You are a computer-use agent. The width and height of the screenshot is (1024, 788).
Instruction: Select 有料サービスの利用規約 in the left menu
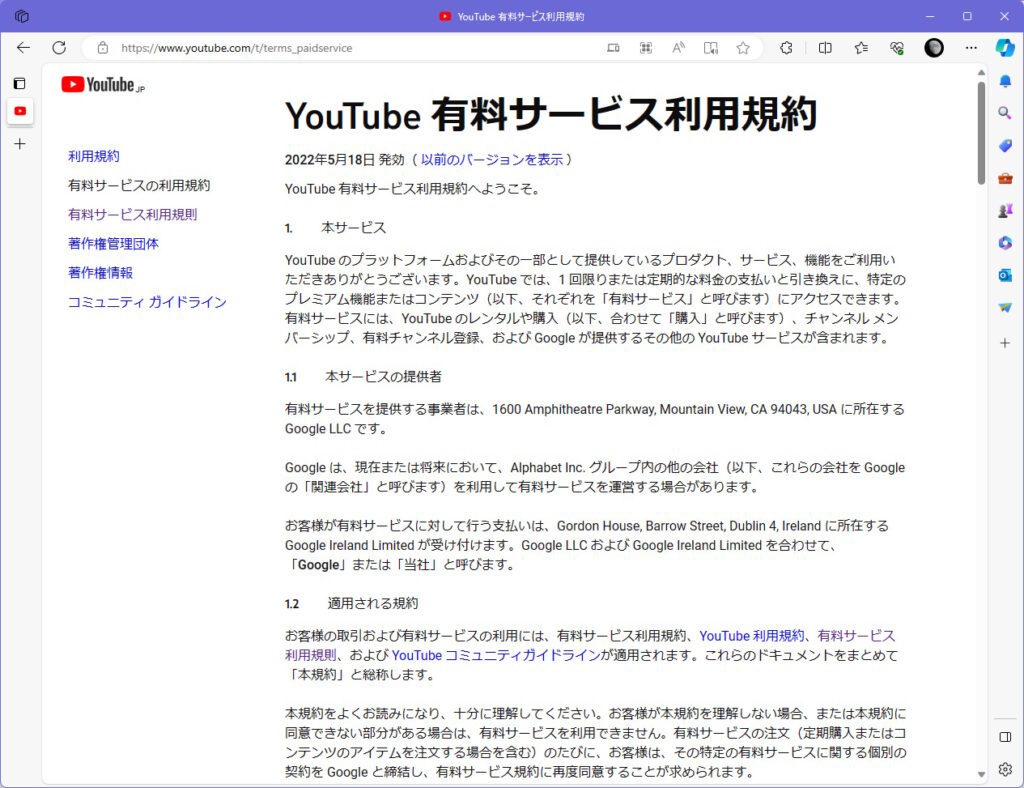coord(139,185)
